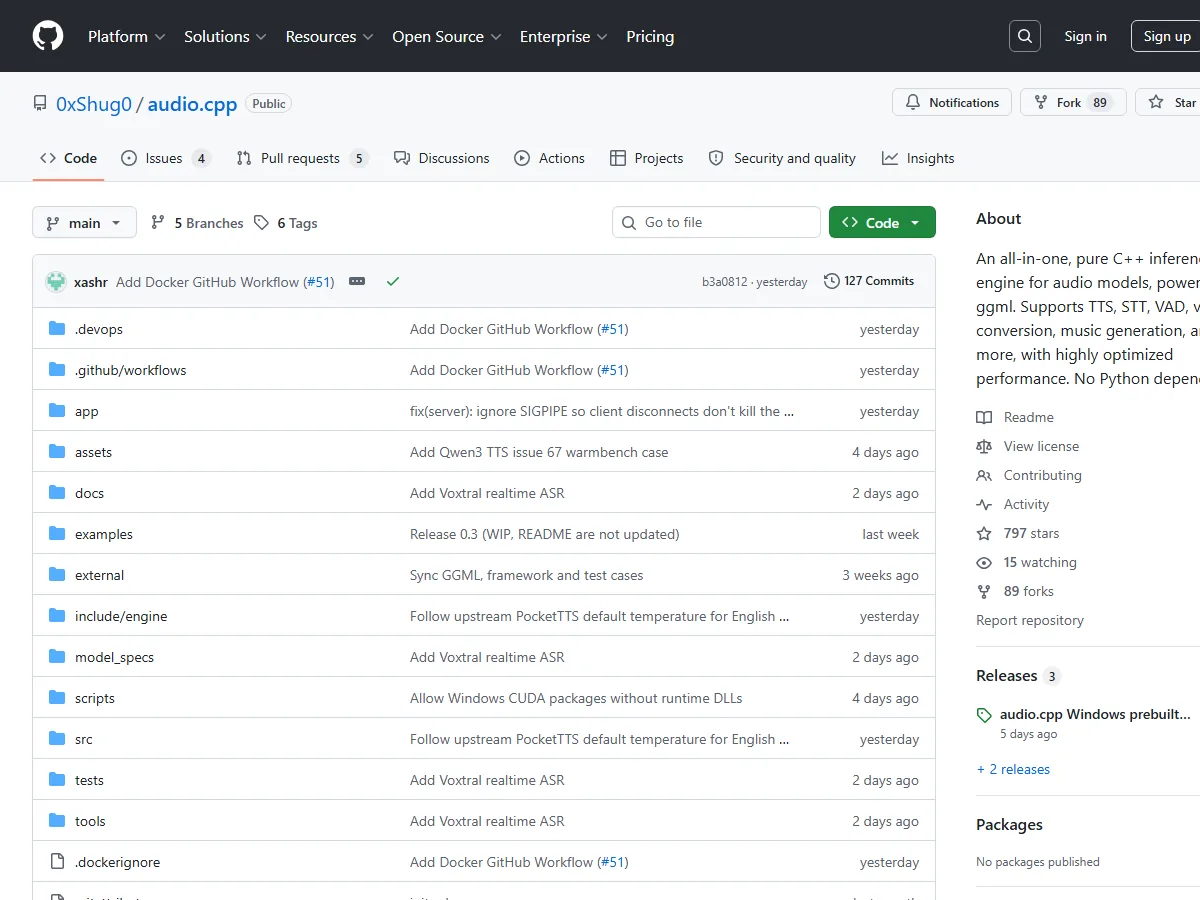Screen dimensions: 1200x900
Task: Open commit hash b3a0812
Action: [x=724, y=282]
